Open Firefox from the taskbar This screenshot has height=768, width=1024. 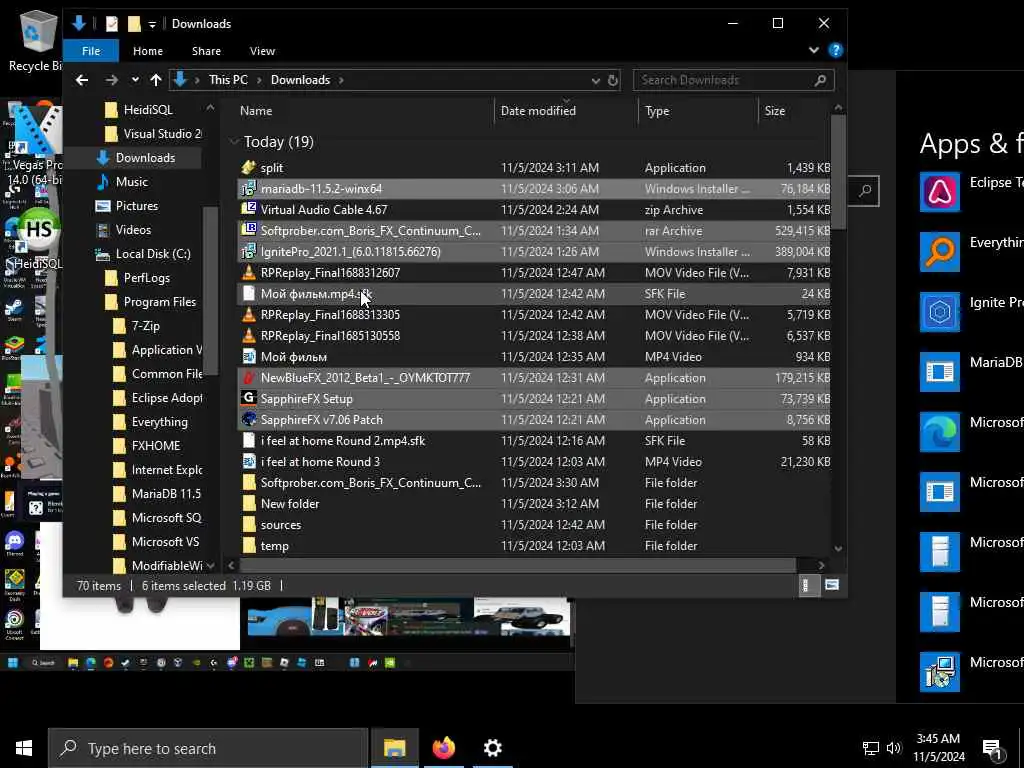tap(443, 748)
